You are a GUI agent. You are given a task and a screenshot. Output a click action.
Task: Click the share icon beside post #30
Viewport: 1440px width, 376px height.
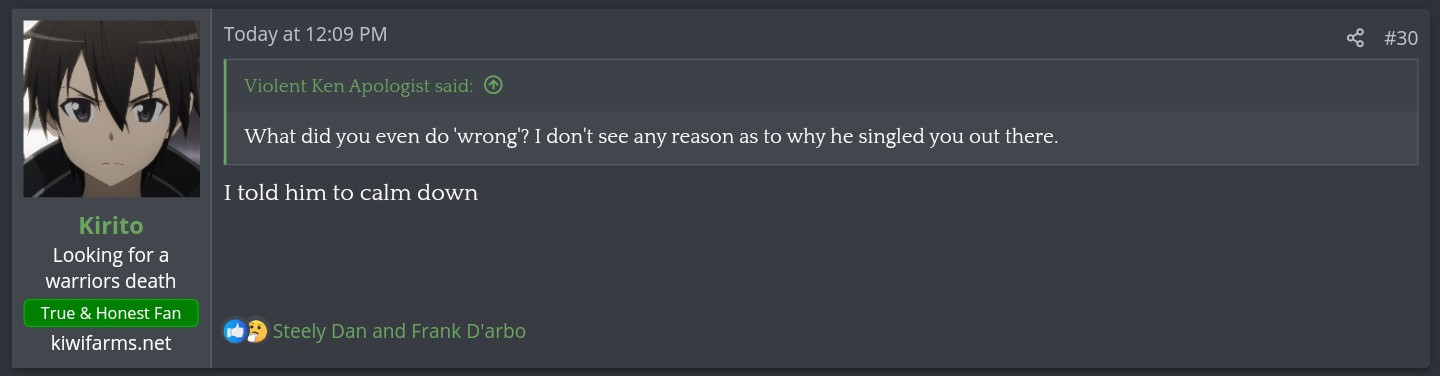[x=1355, y=38]
